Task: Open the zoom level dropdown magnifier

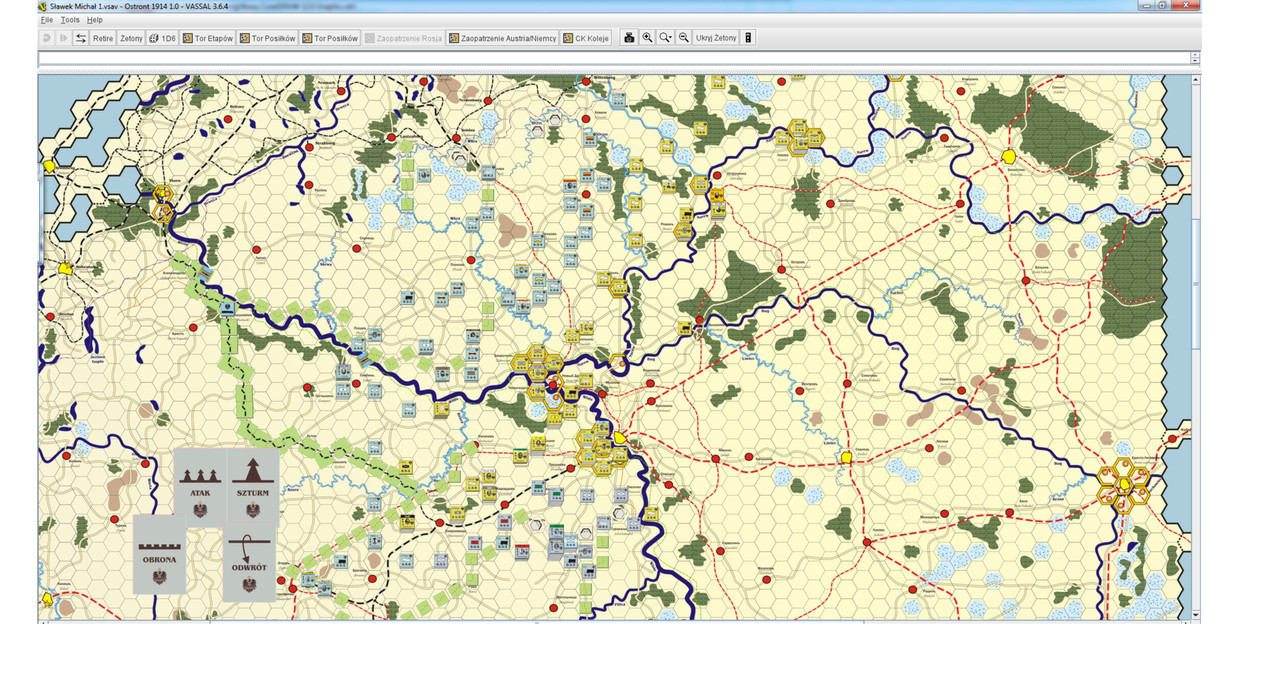Action: pyautogui.click(x=666, y=38)
